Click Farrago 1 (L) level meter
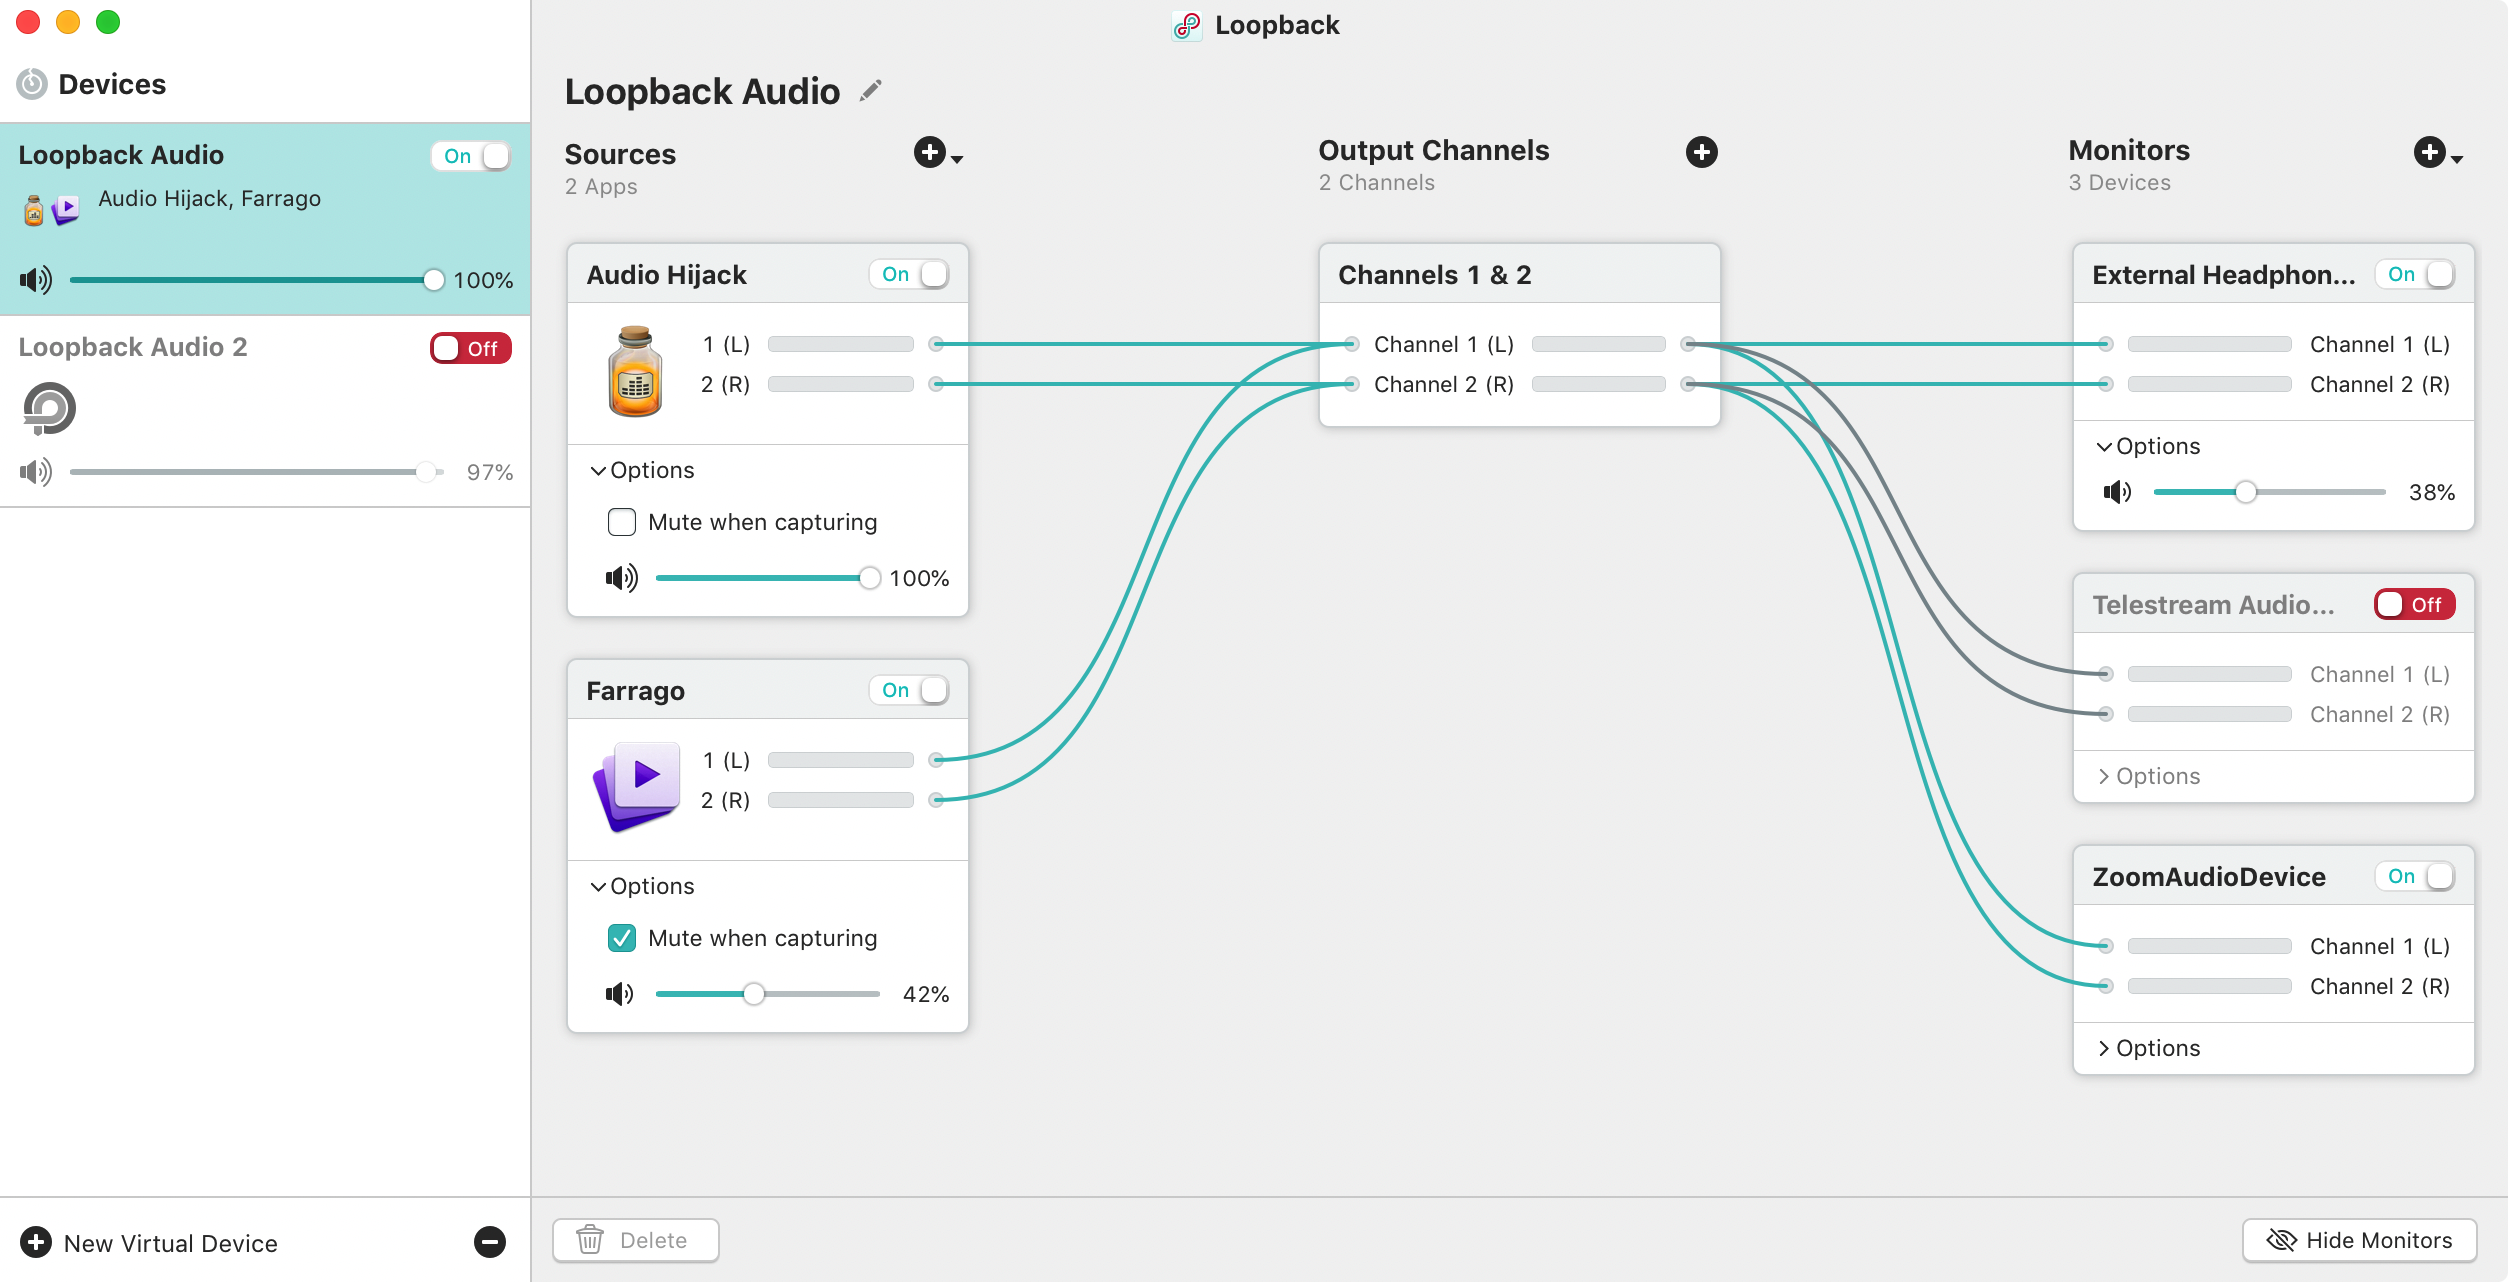This screenshot has width=2508, height=1282. (x=841, y=760)
